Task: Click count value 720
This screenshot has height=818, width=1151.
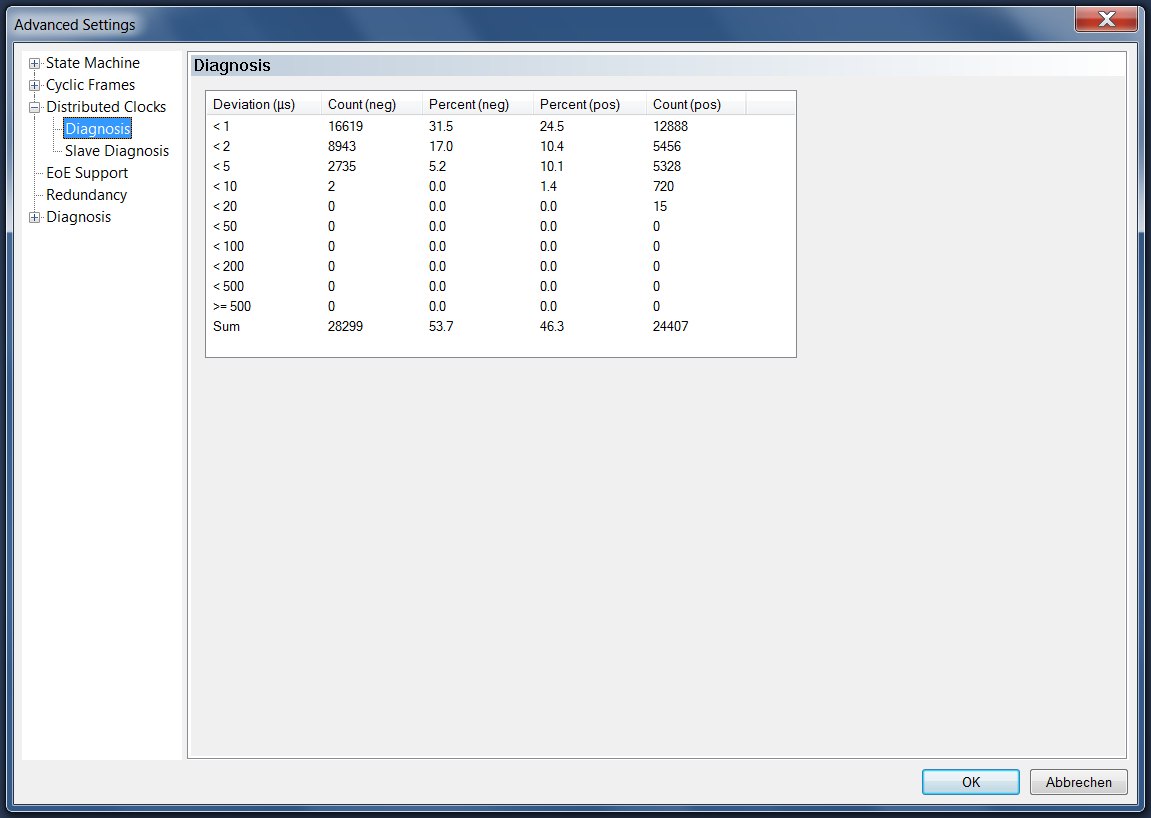Action: point(664,187)
